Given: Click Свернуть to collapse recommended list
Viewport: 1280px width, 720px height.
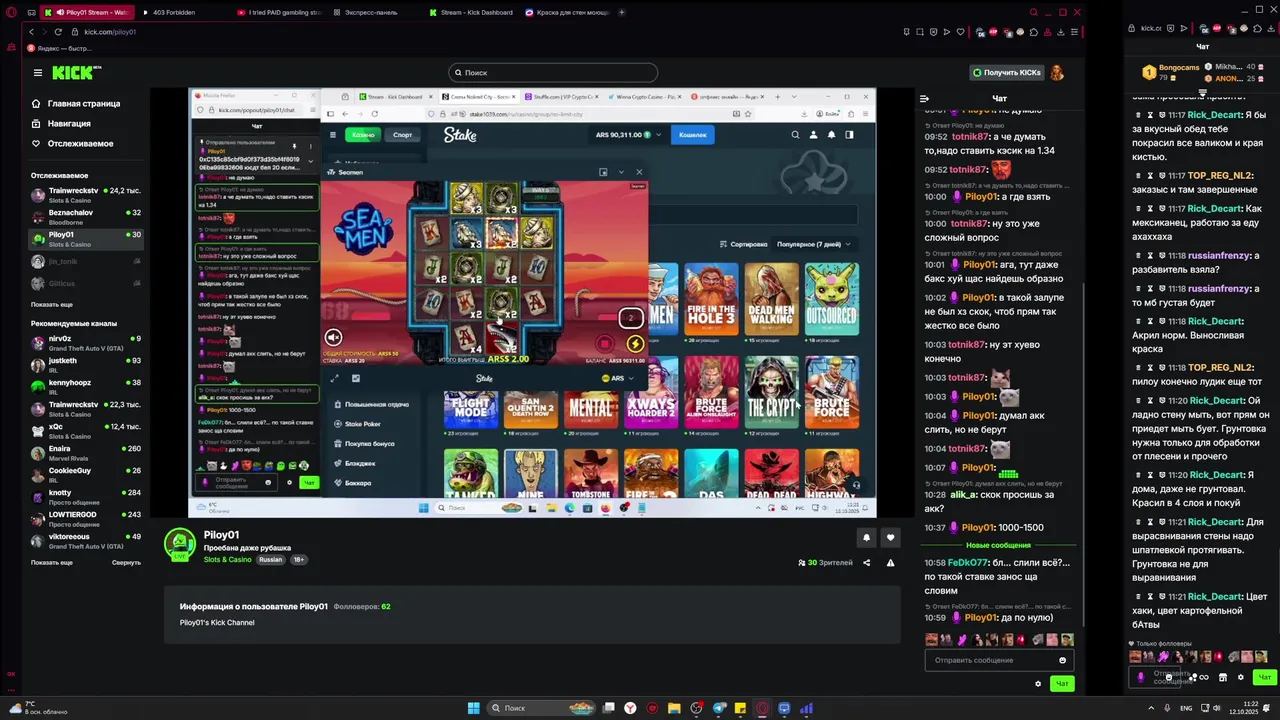Looking at the screenshot, I should (x=126, y=562).
